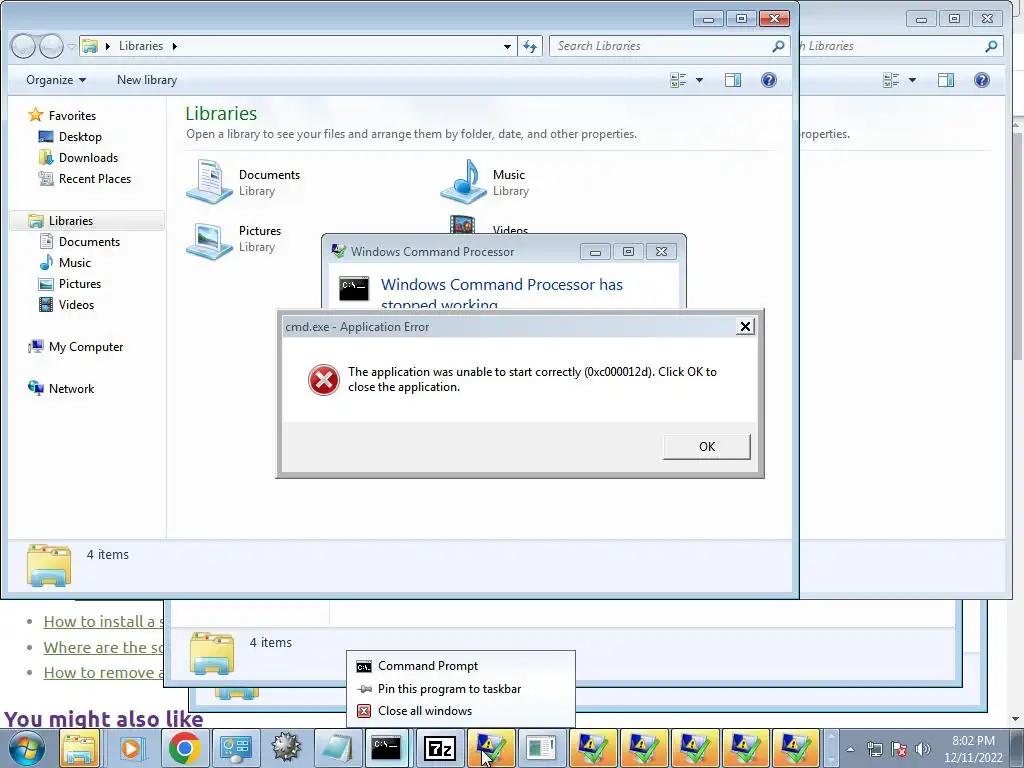
Task: Go forward using the Forward arrow button
Action: [x=51, y=46]
